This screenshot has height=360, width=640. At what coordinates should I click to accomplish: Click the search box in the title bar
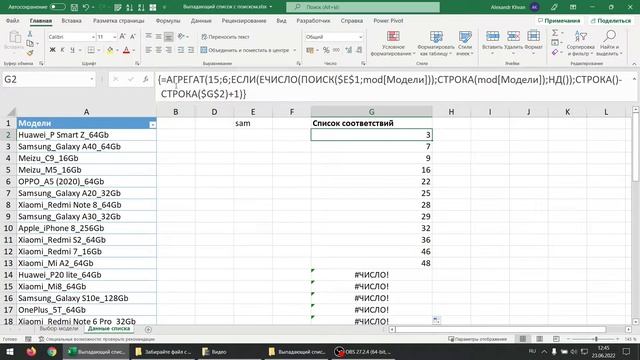pyautogui.click(x=363, y=7)
